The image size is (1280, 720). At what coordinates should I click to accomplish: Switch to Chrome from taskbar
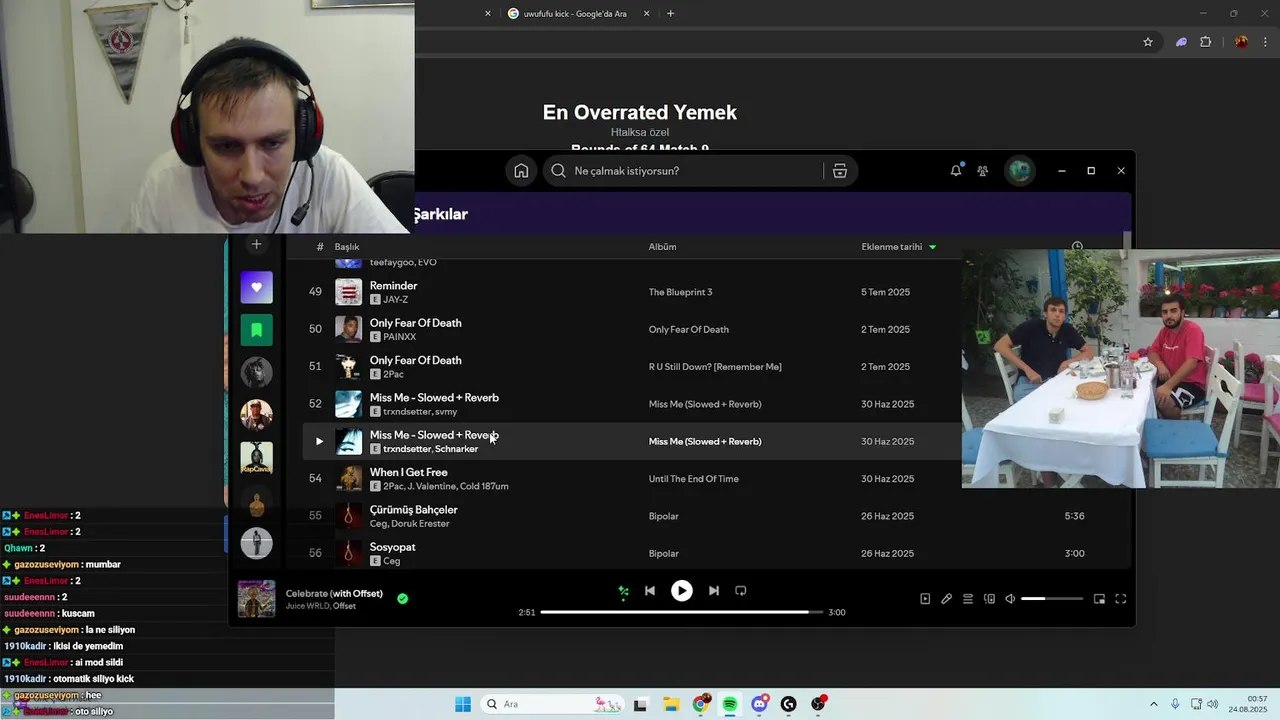pyautogui.click(x=701, y=704)
